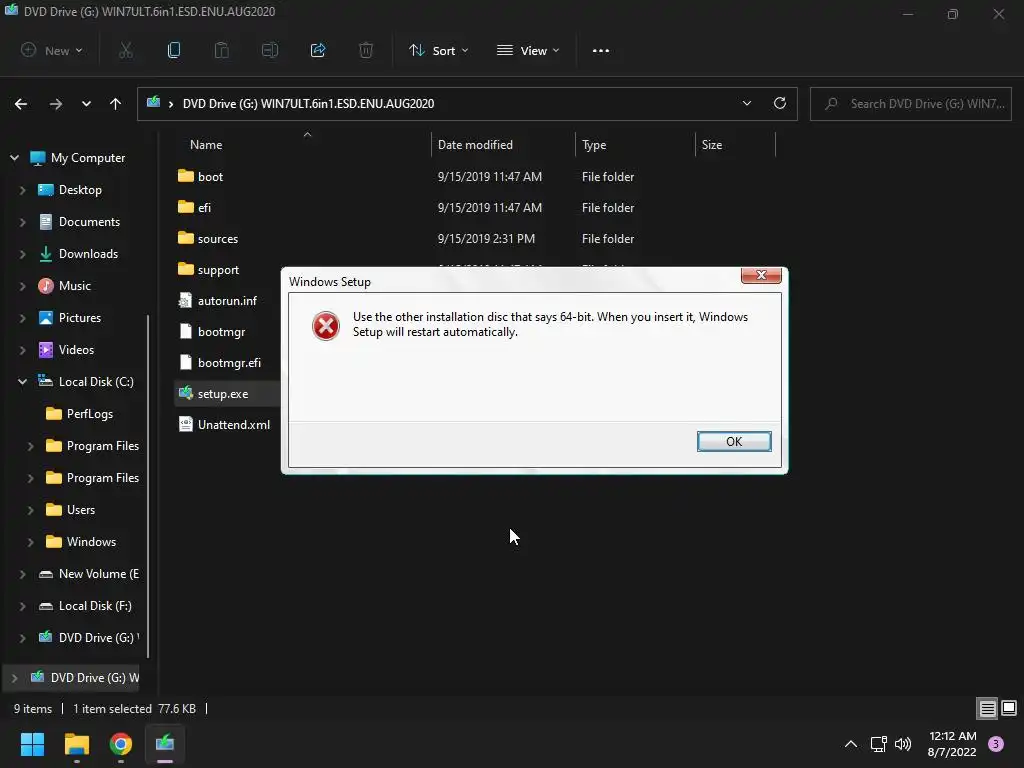Screen dimensions: 1024x768
Task: Open File Explorer from taskbar
Action: pos(76,744)
